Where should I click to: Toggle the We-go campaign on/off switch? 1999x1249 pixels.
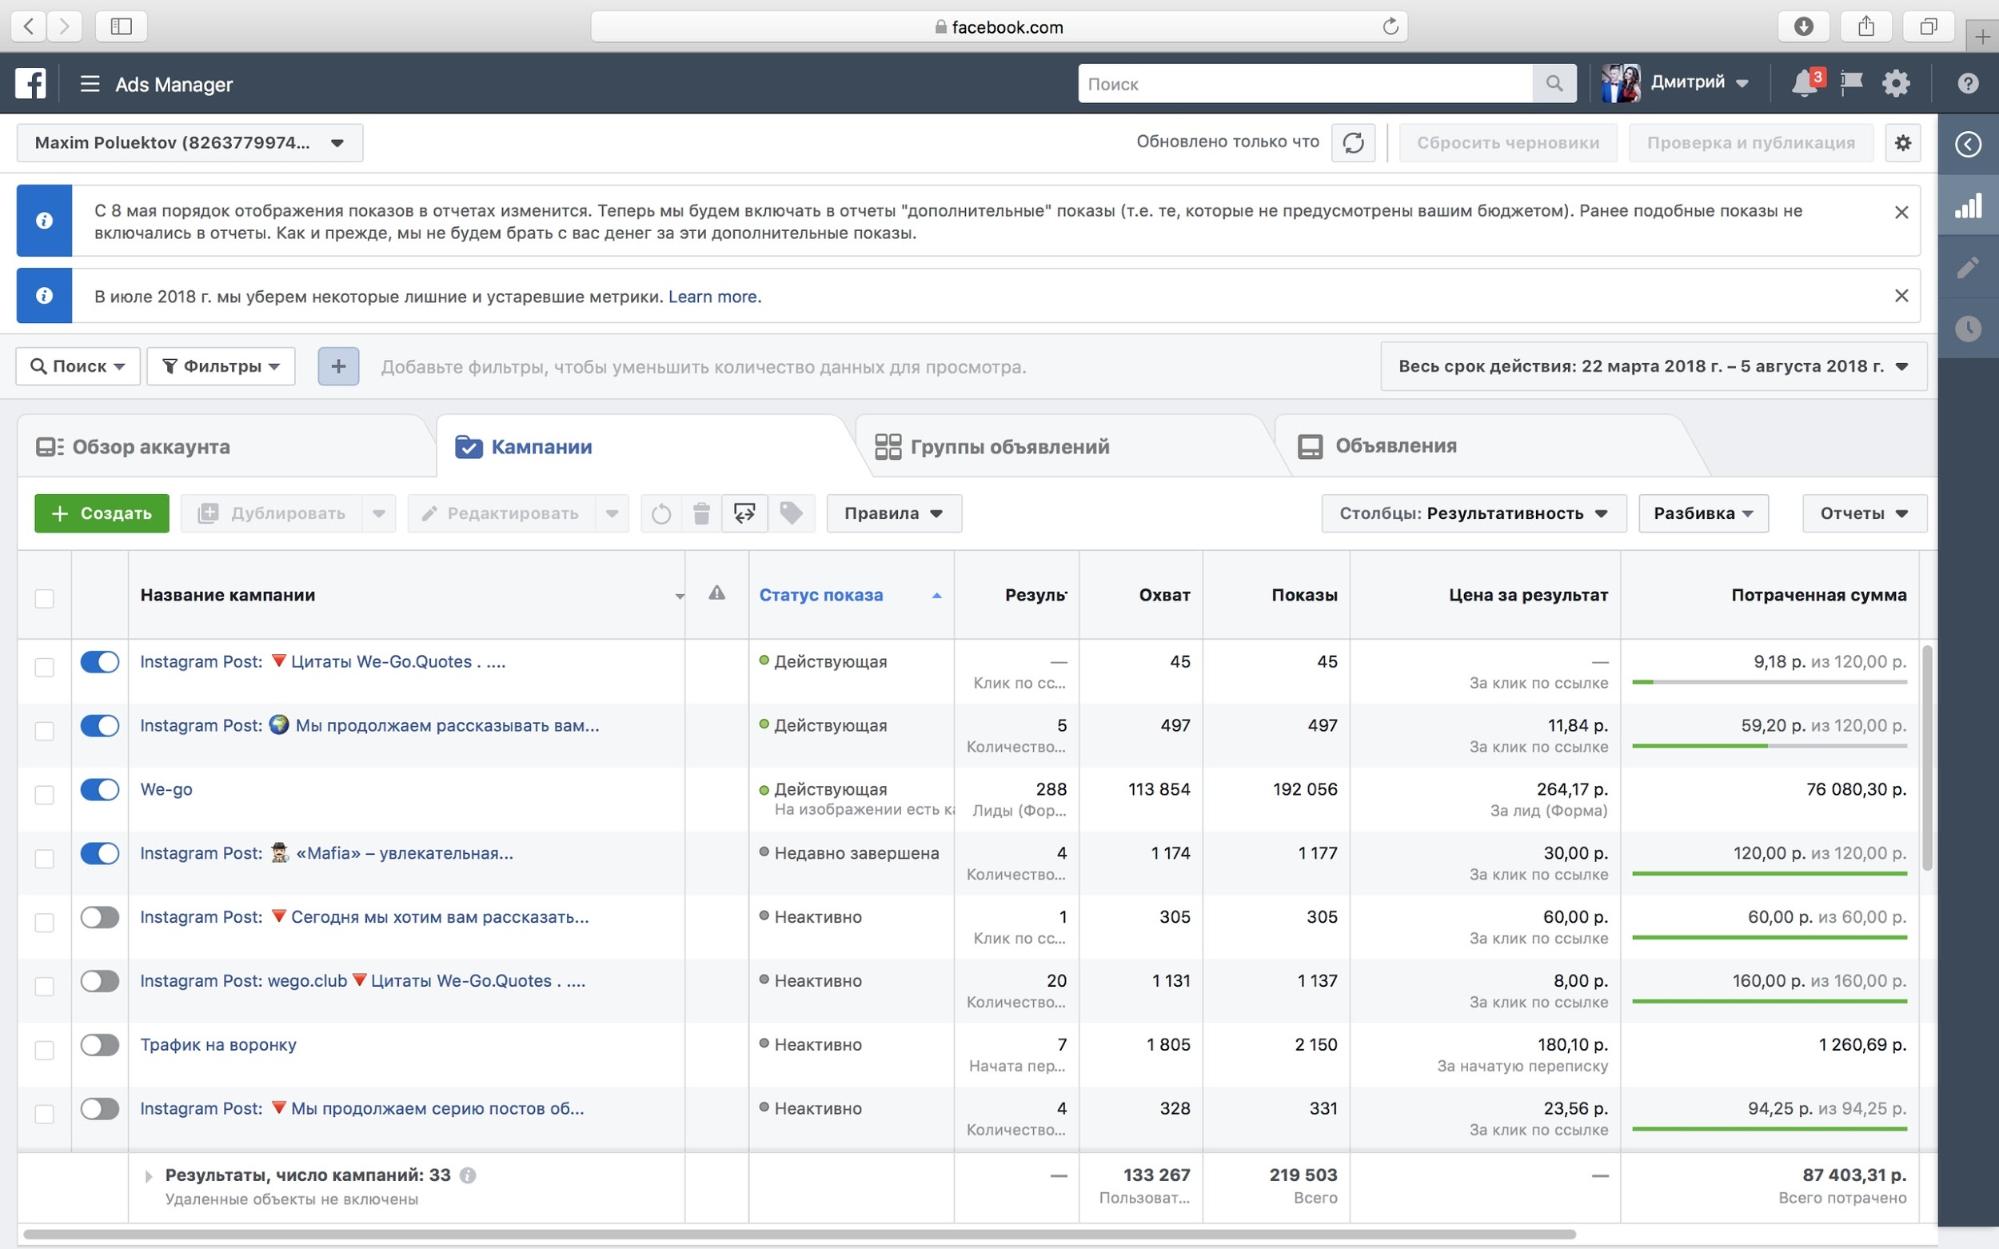pyautogui.click(x=99, y=789)
